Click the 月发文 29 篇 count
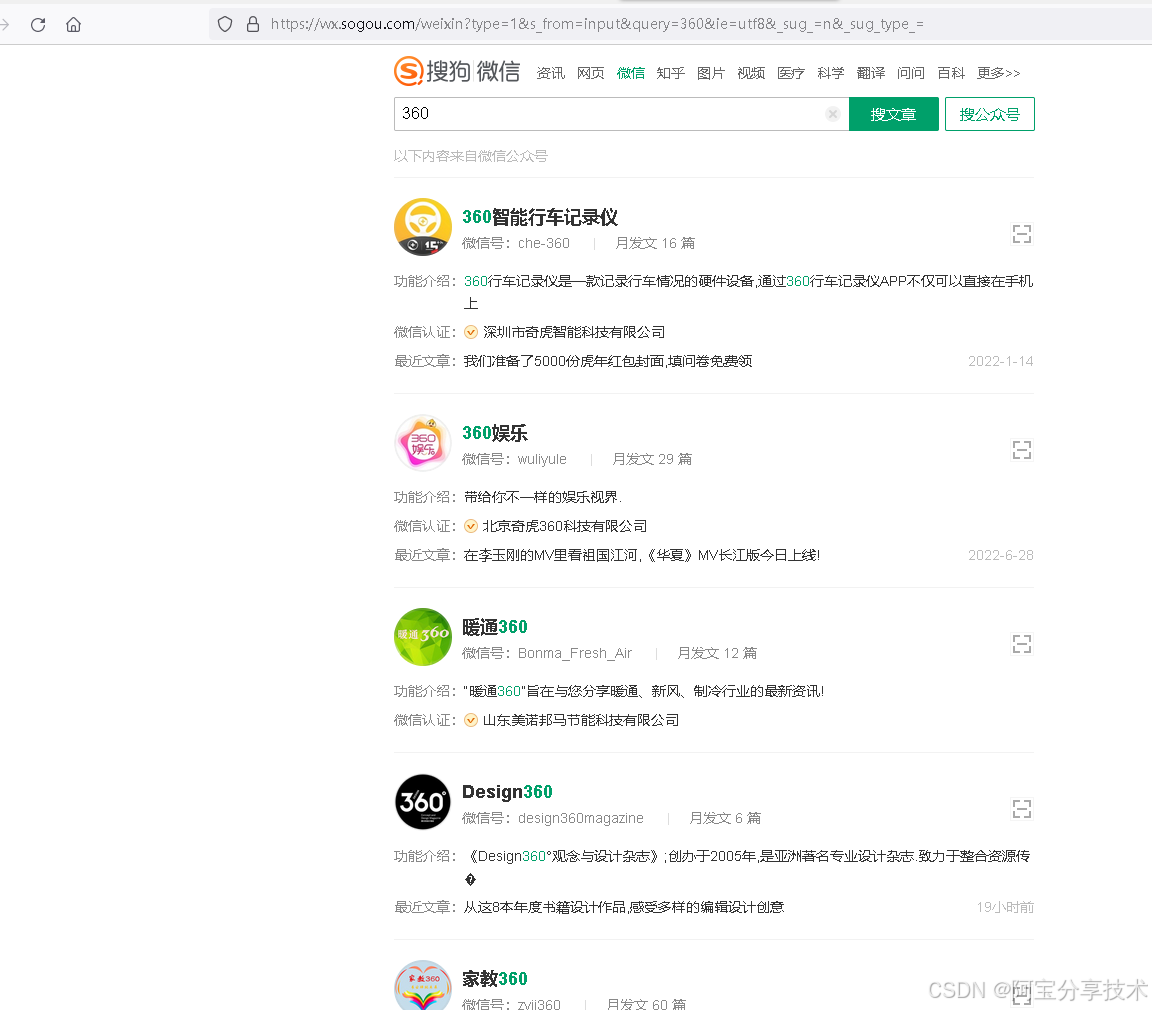The width and height of the screenshot is (1152, 1010). (x=652, y=459)
